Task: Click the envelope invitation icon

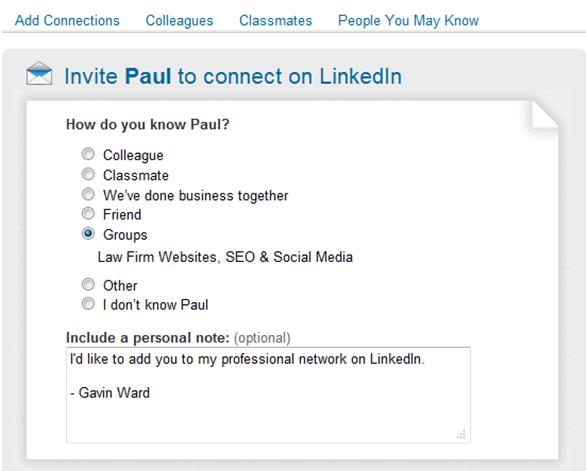Action: pos(39,74)
